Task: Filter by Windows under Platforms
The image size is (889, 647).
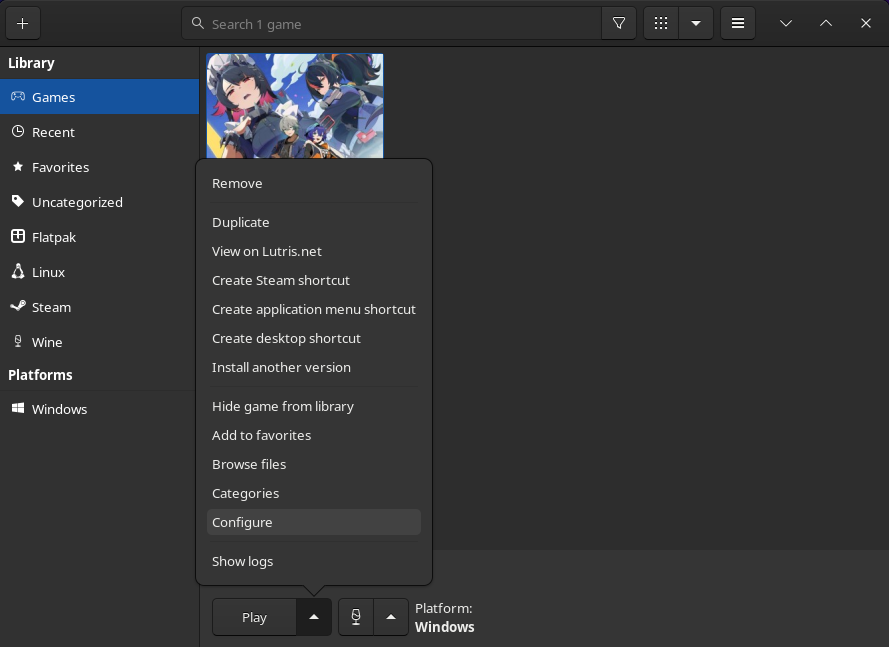Action: [x=59, y=409]
